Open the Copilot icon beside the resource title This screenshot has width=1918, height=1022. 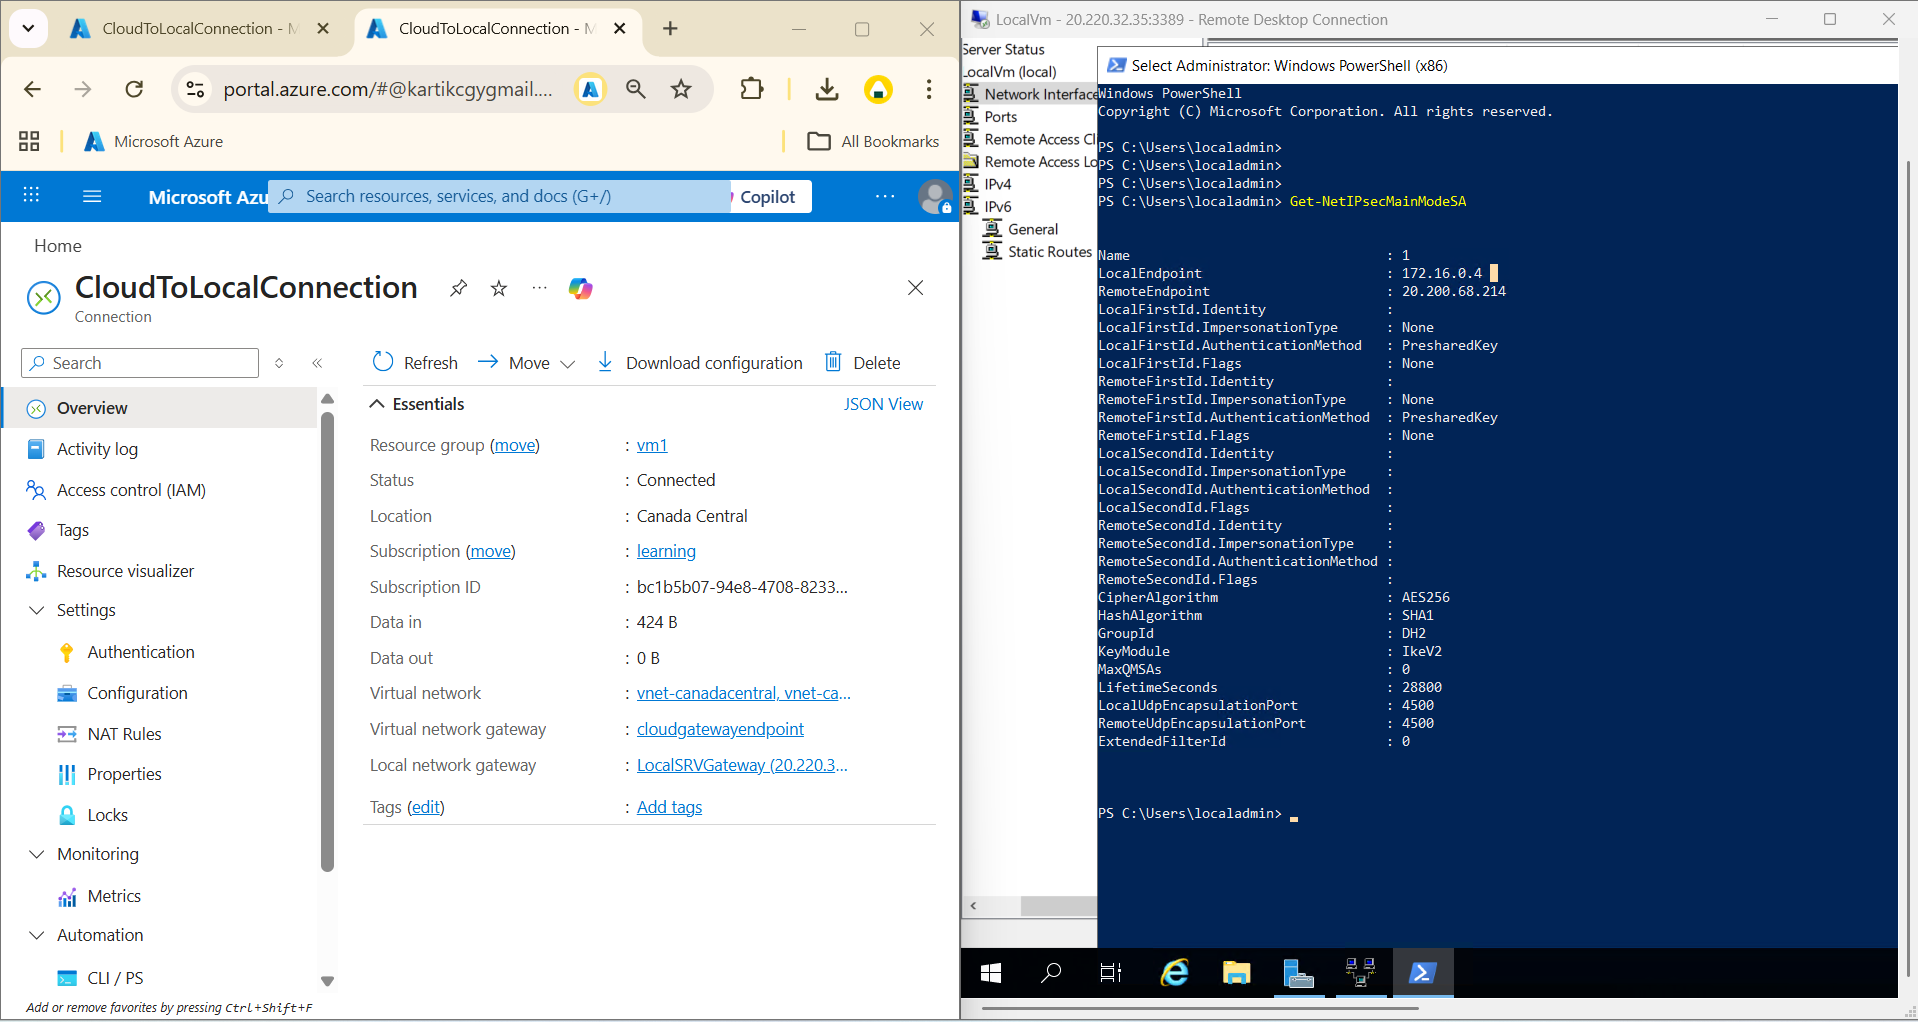[580, 288]
